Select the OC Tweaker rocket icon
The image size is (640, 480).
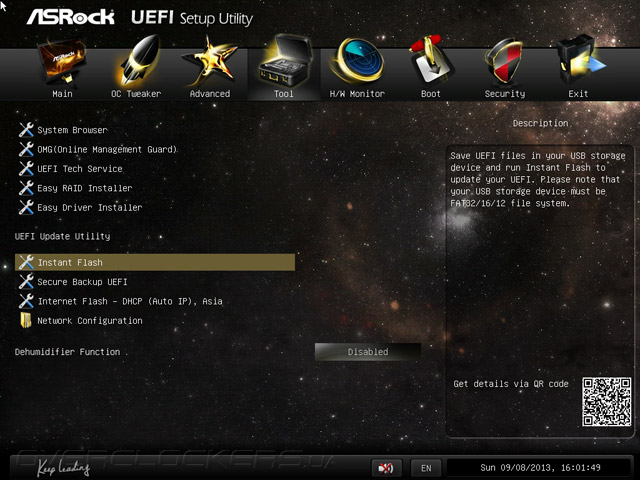138,61
